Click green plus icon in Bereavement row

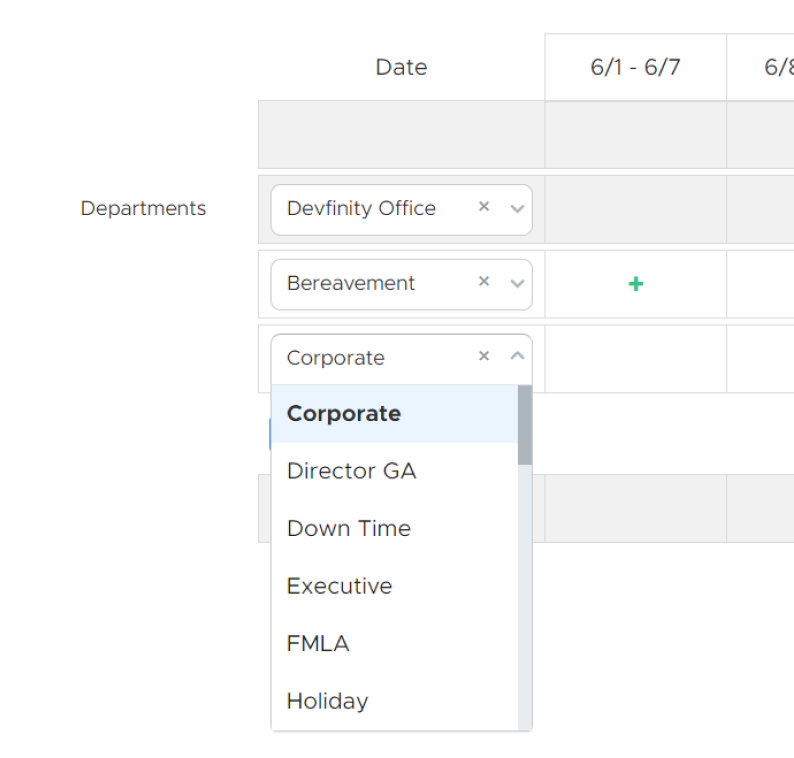pos(635,284)
